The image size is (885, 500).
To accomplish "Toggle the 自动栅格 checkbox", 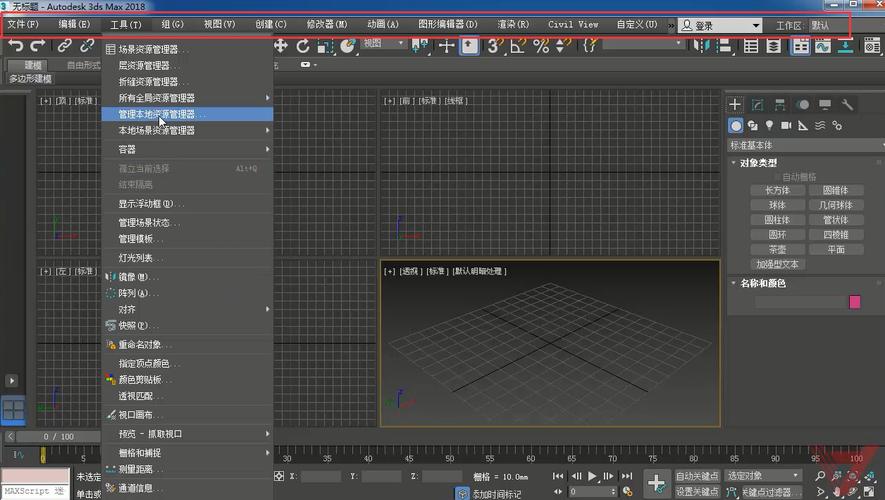I will pyautogui.click(x=777, y=177).
